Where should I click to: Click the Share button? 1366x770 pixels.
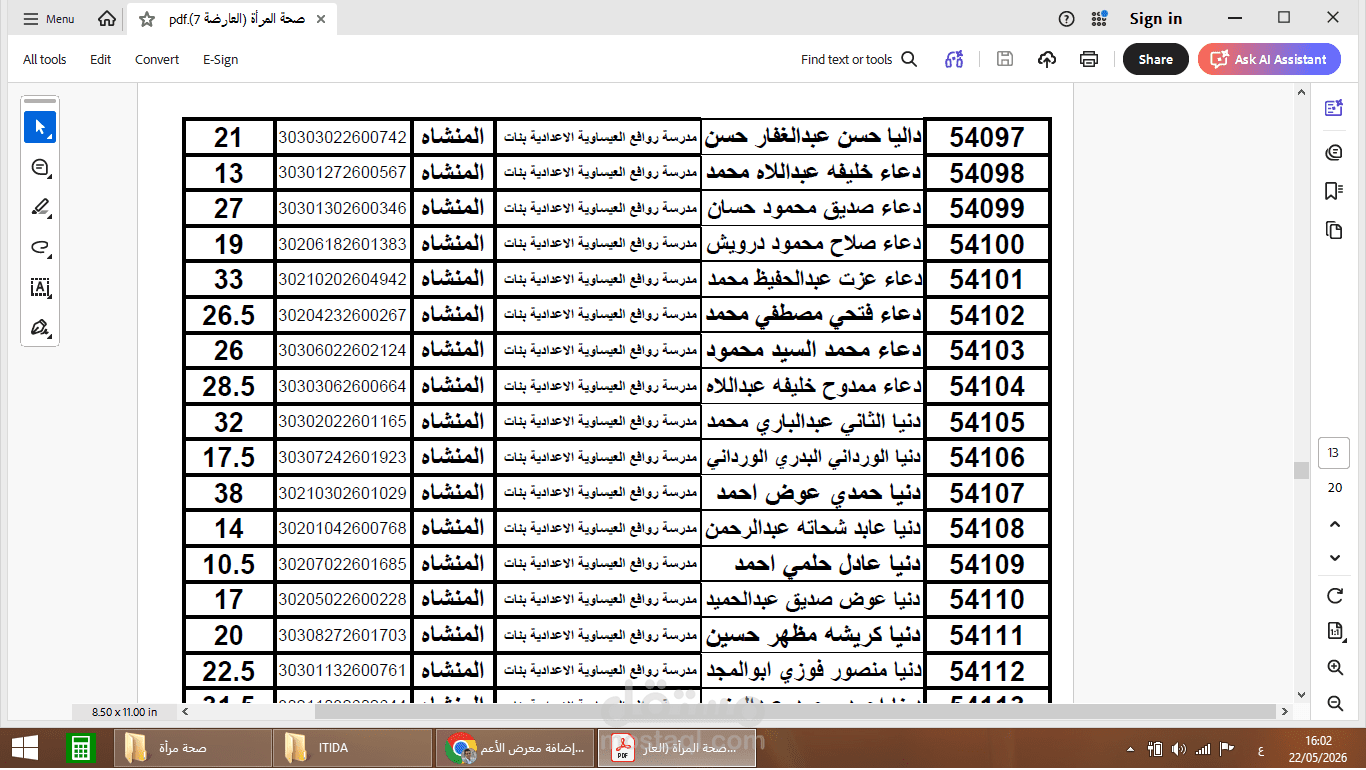click(x=1155, y=59)
